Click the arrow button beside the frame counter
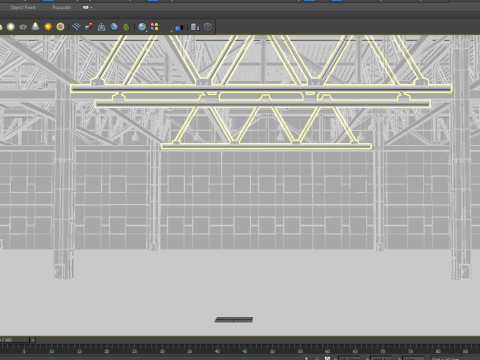480x360 pixels. pyautogui.click(x=33, y=340)
